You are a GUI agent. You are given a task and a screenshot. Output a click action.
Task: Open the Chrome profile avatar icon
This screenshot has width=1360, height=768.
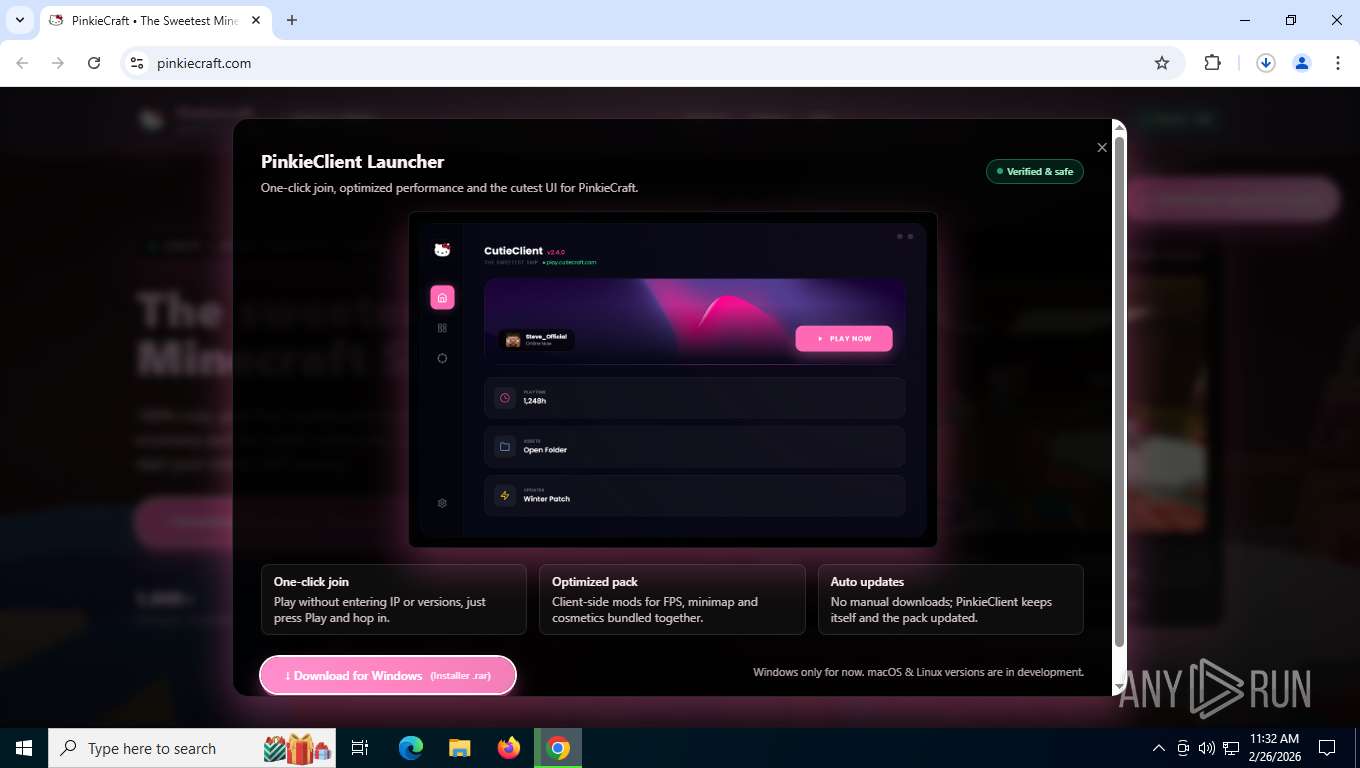coord(1302,63)
